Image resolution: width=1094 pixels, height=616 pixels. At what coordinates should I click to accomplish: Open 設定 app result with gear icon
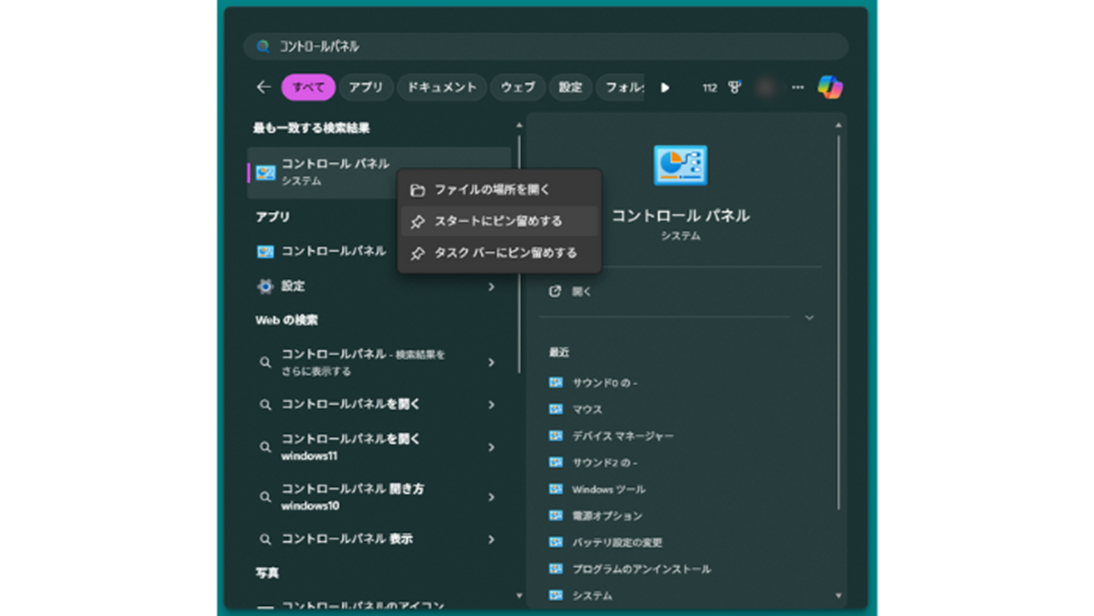pyautogui.click(x=293, y=286)
